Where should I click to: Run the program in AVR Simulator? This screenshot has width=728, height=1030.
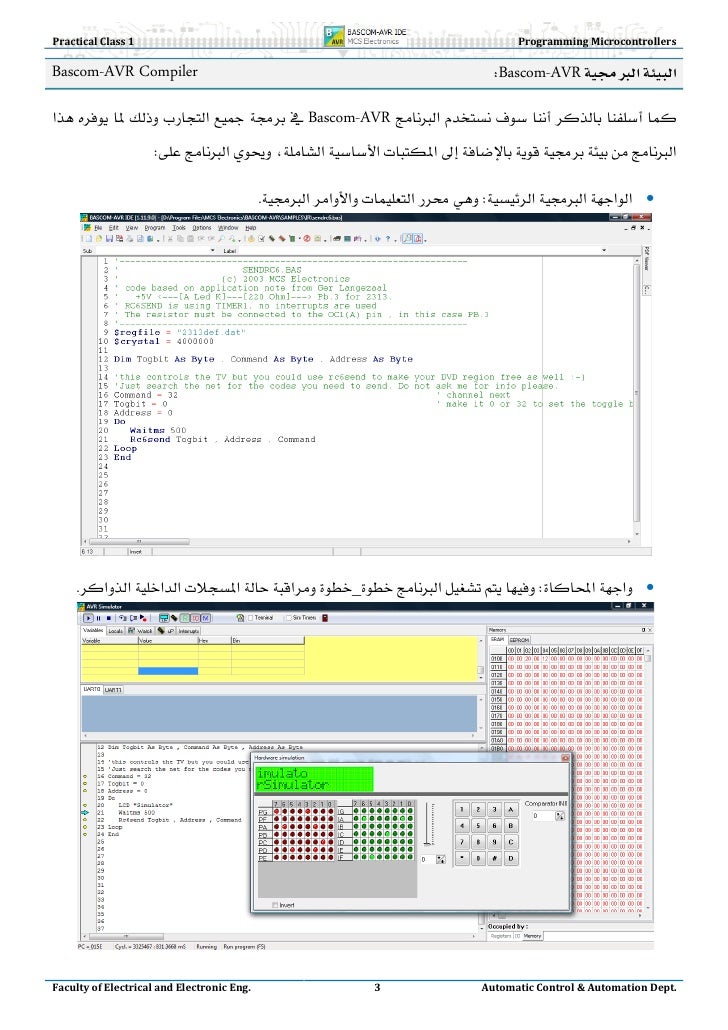point(88,618)
